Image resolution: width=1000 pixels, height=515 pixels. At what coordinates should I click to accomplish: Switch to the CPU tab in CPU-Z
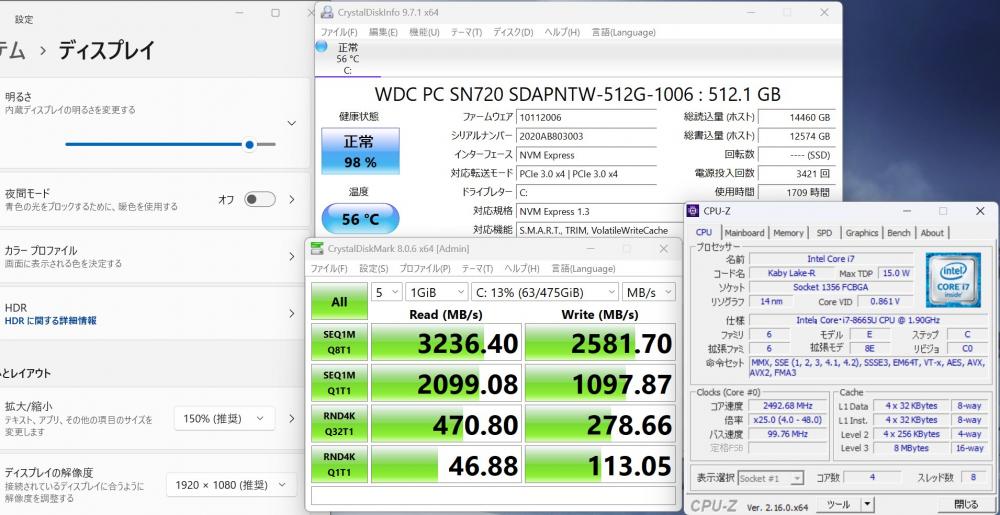704,233
